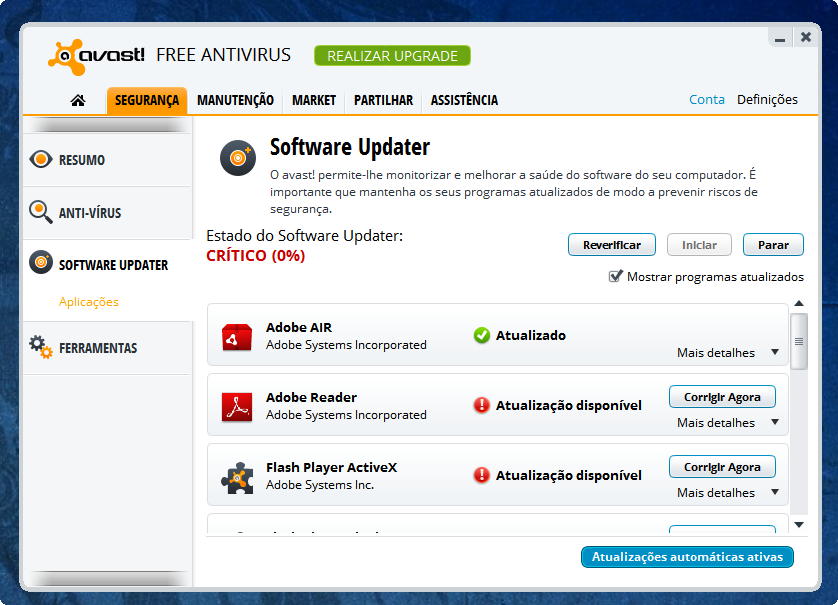Image resolution: width=838 pixels, height=605 pixels.
Task: Minimize the avast window
Action: click(x=780, y=38)
